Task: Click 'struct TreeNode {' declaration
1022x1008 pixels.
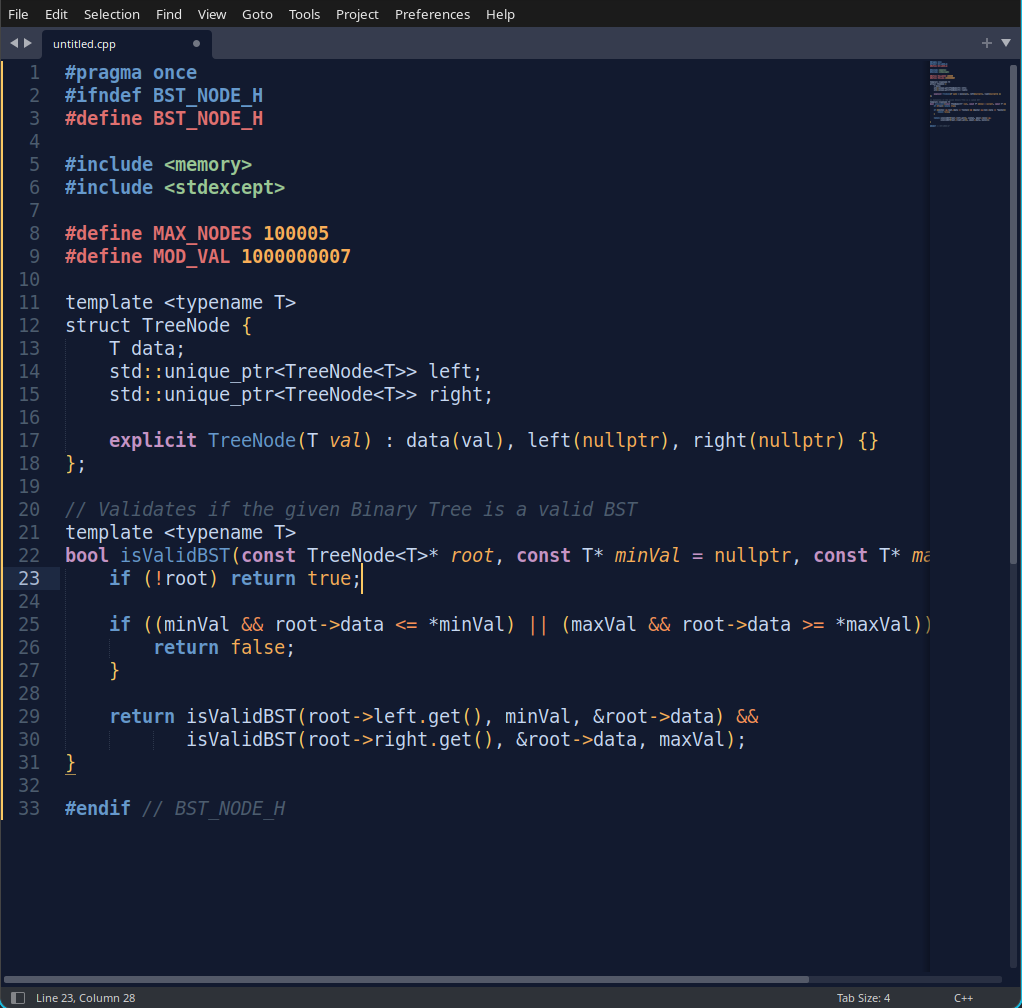Action: click(158, 325)
